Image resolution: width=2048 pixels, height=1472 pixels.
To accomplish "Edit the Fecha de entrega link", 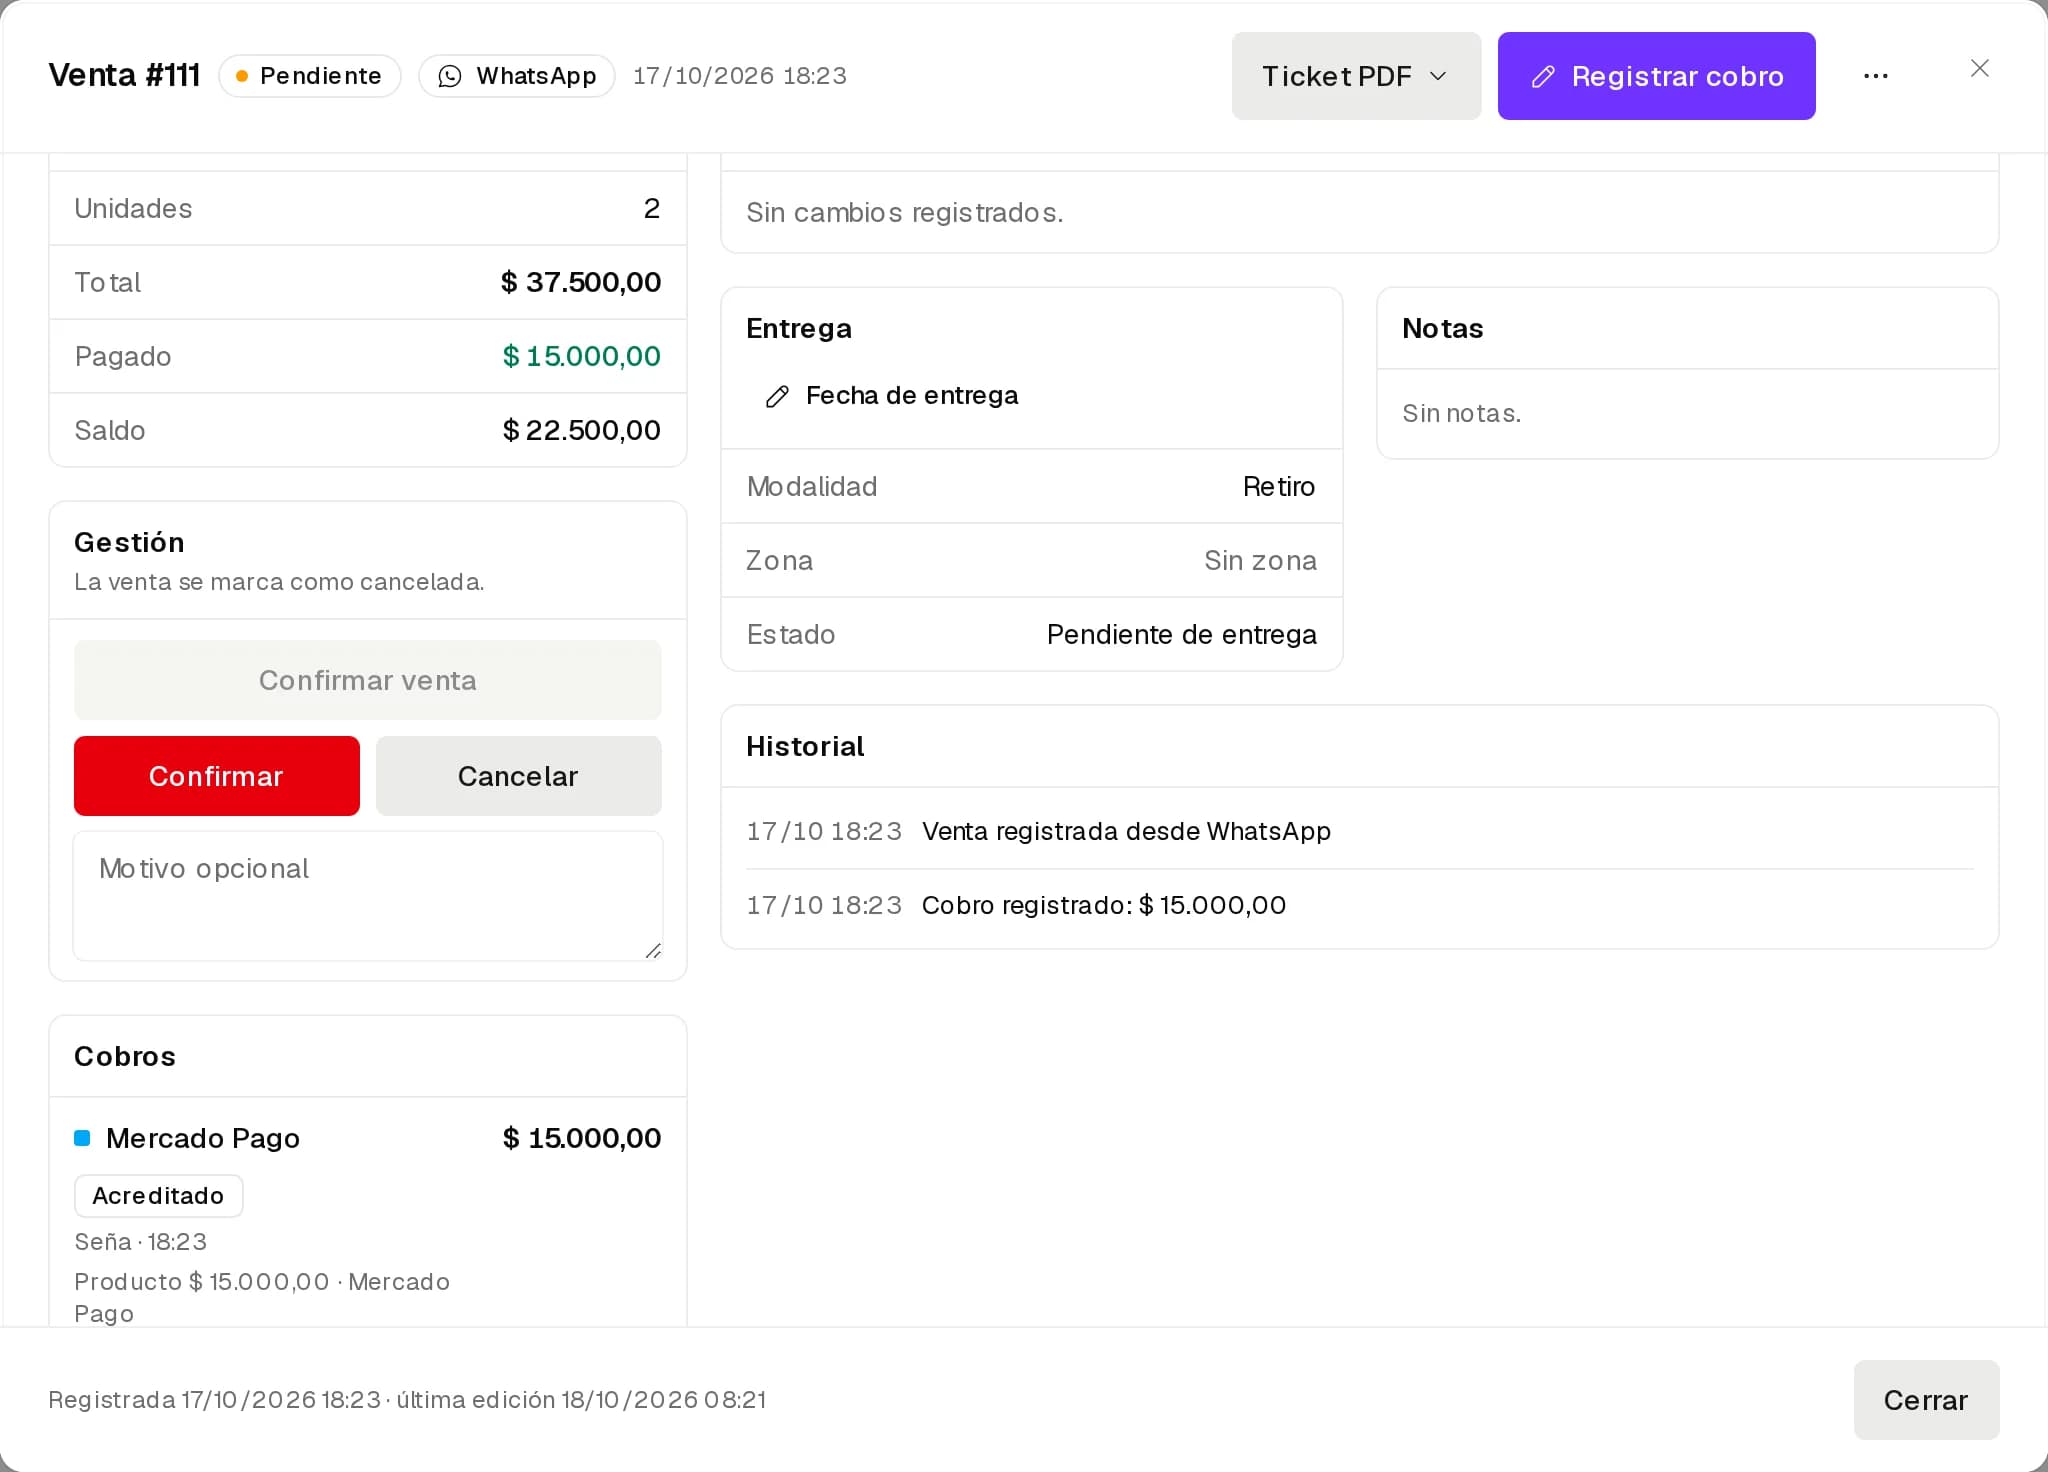I will [x=891, y=396].
